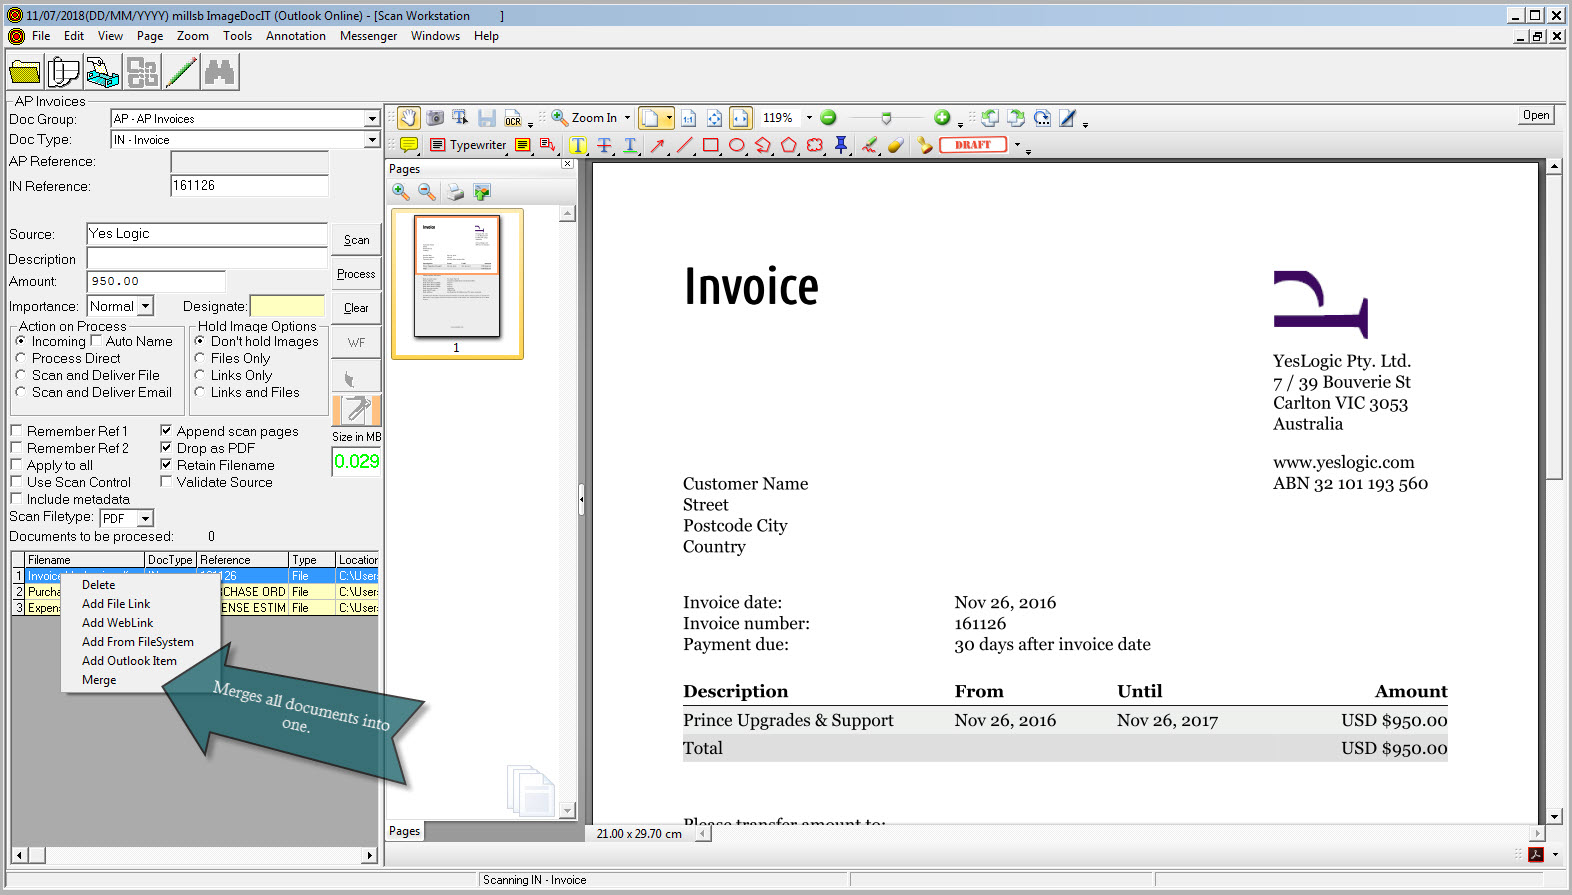Expand the page layout dropdown arrow

coord(669,118)
